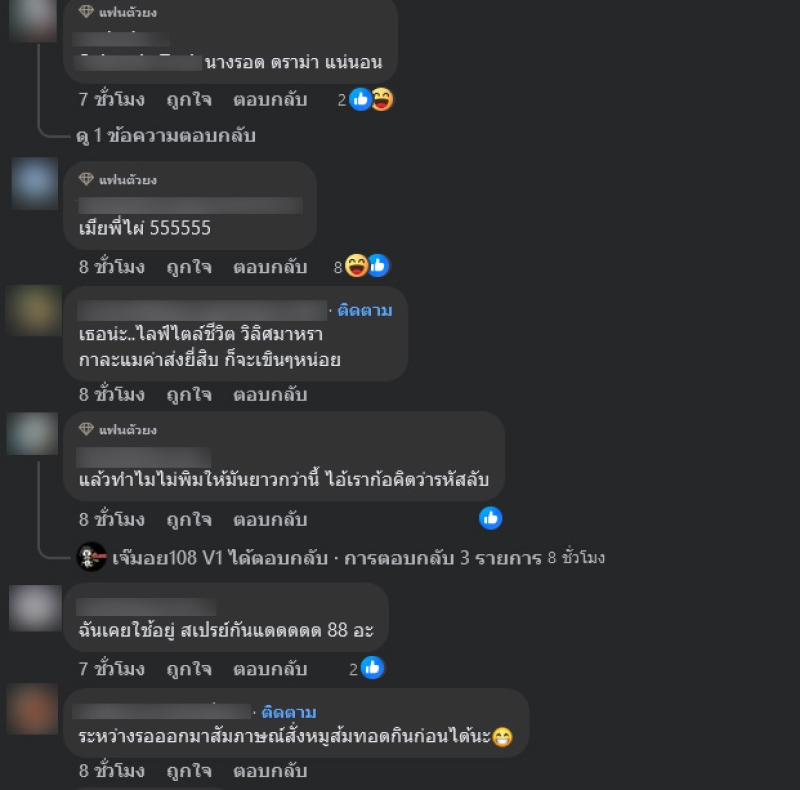The width and height of the screenshot is (800, 790).
Task: Open 7 hours timestamp of first comment
Action: tap(112, 100)
